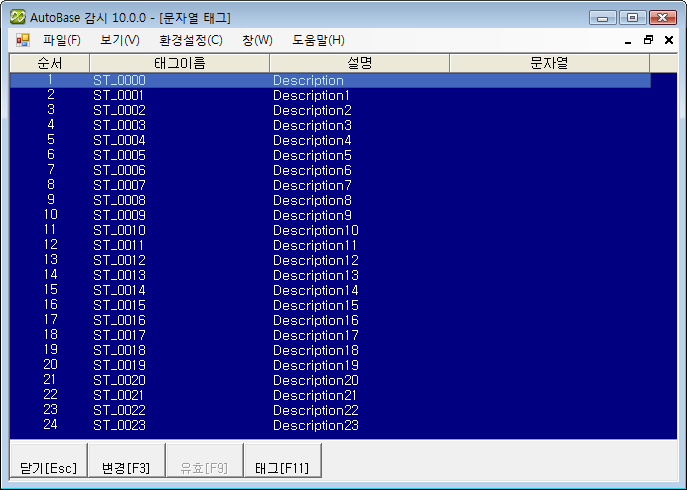The width and height of the screenshot is (687, 490).
Task: Minimize the inner document window
Action: [x=628, y=40]
